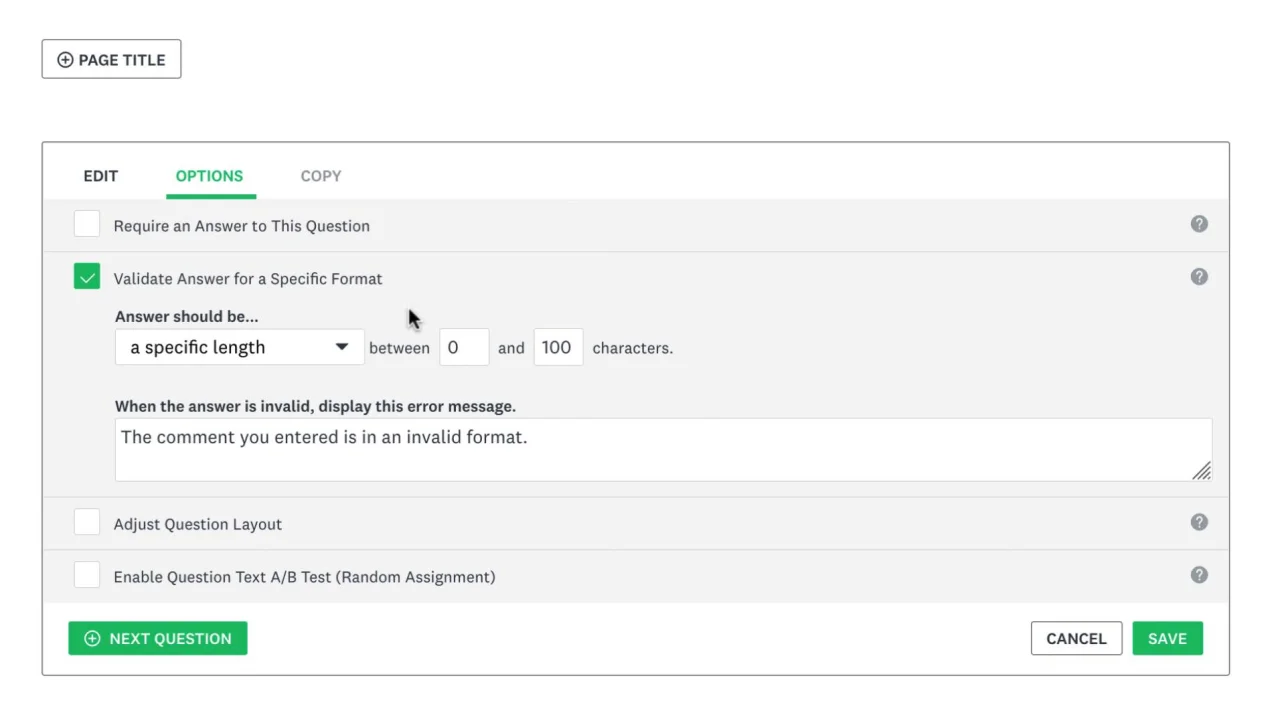1280x723 pixels.
Task: Click the help icon beside Adjust Question Layout
Action: [x=1199, y=522]
